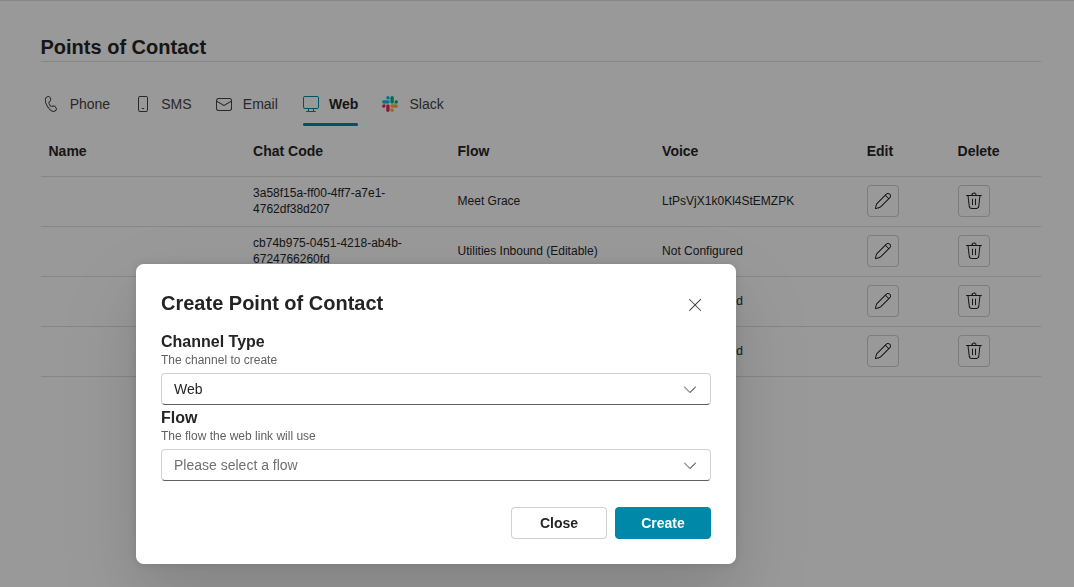Click the pencil icon for Utilities Inbound
The height and width of the screenshot is (587, 1074).
(882, 250)
